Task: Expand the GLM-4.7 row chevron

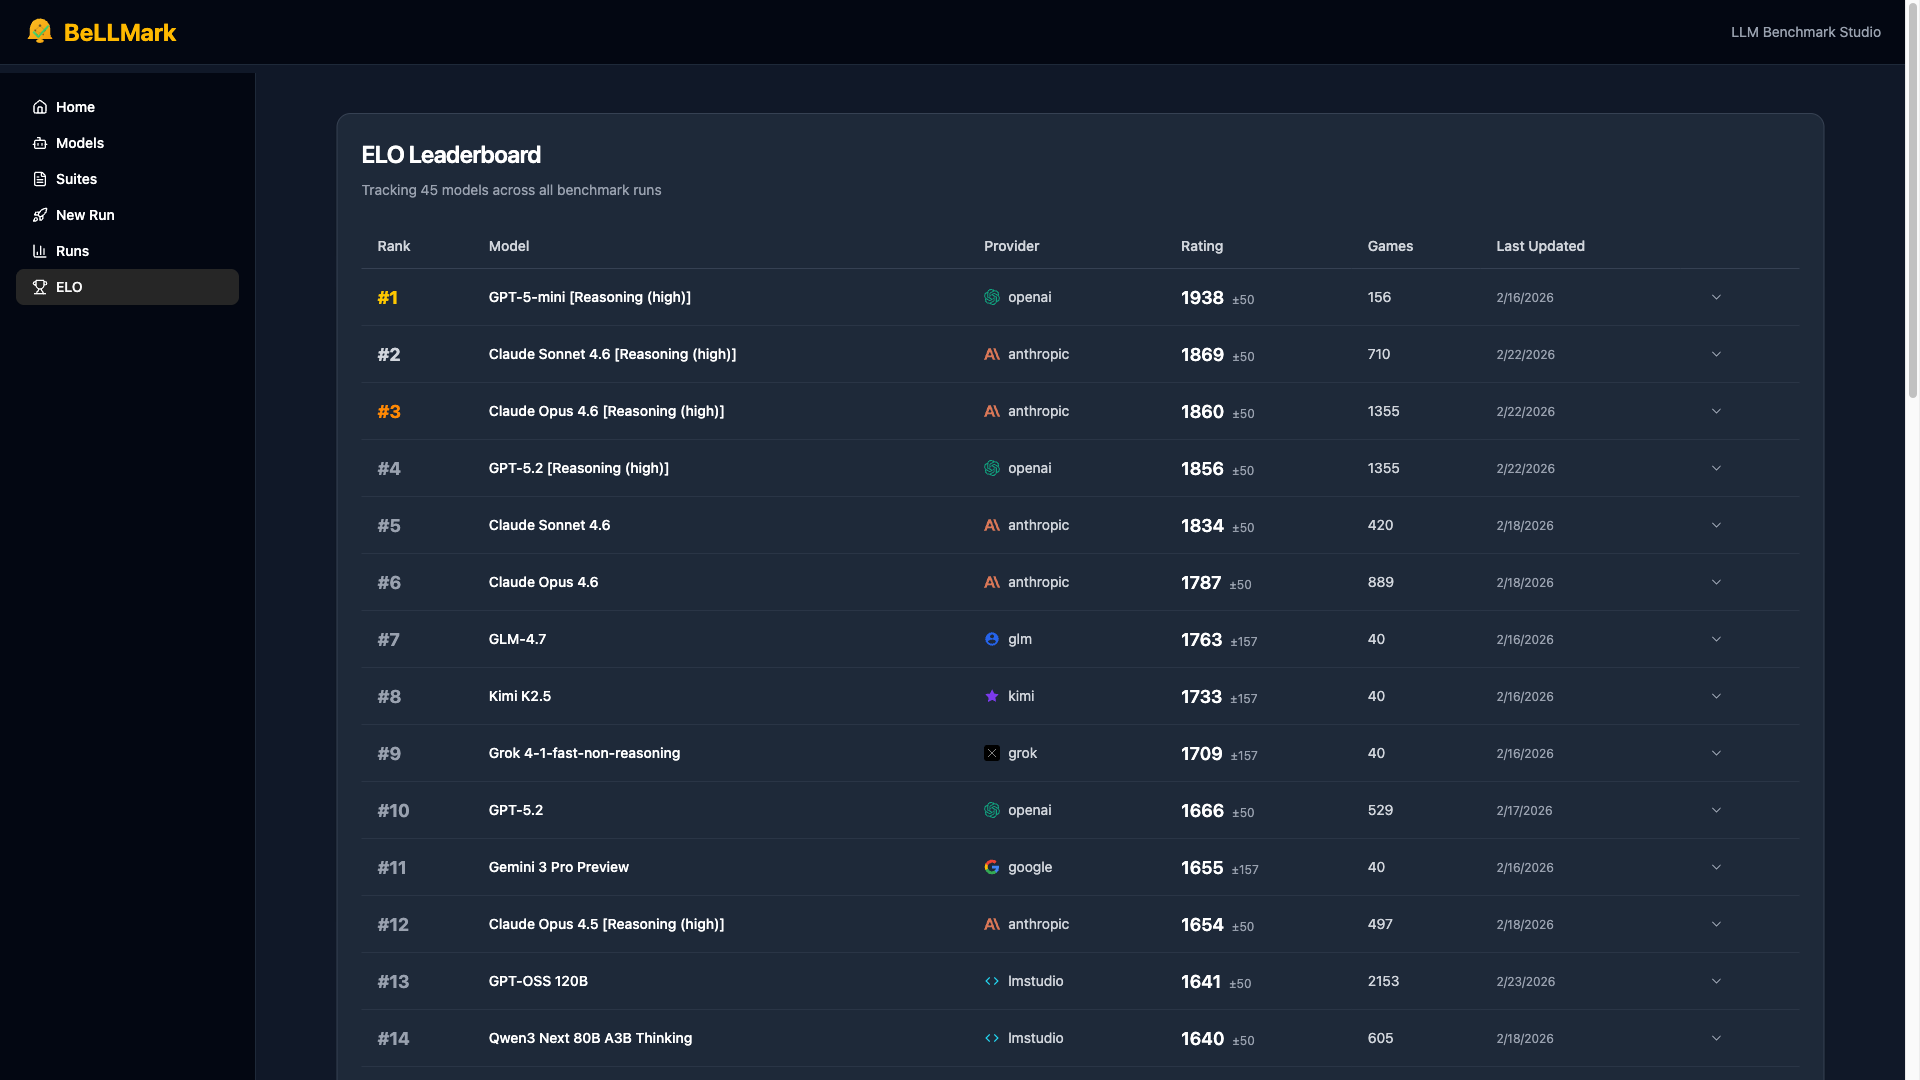Action: coord(1716,639)
